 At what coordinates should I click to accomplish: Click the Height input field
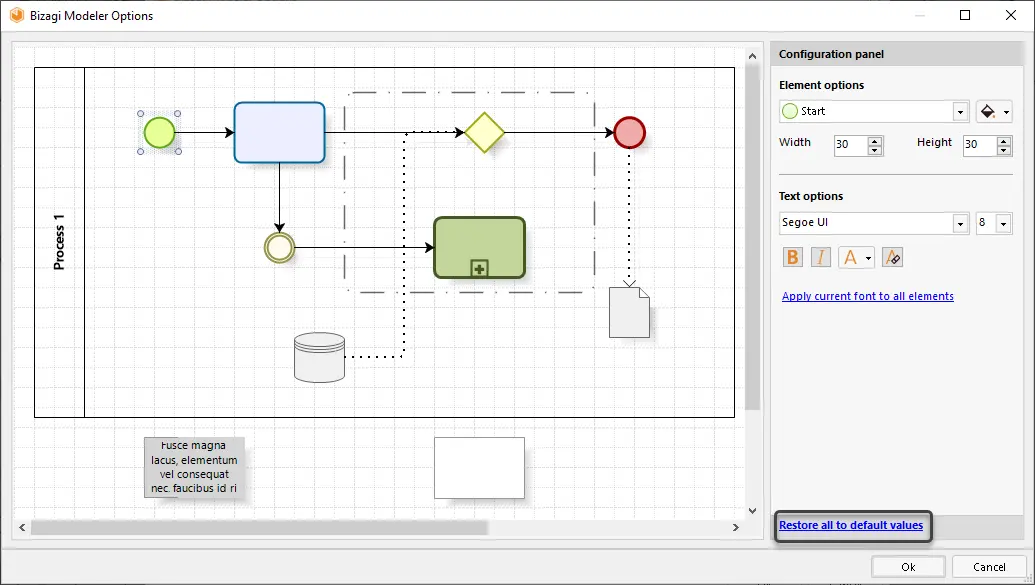tap(980, 145)
